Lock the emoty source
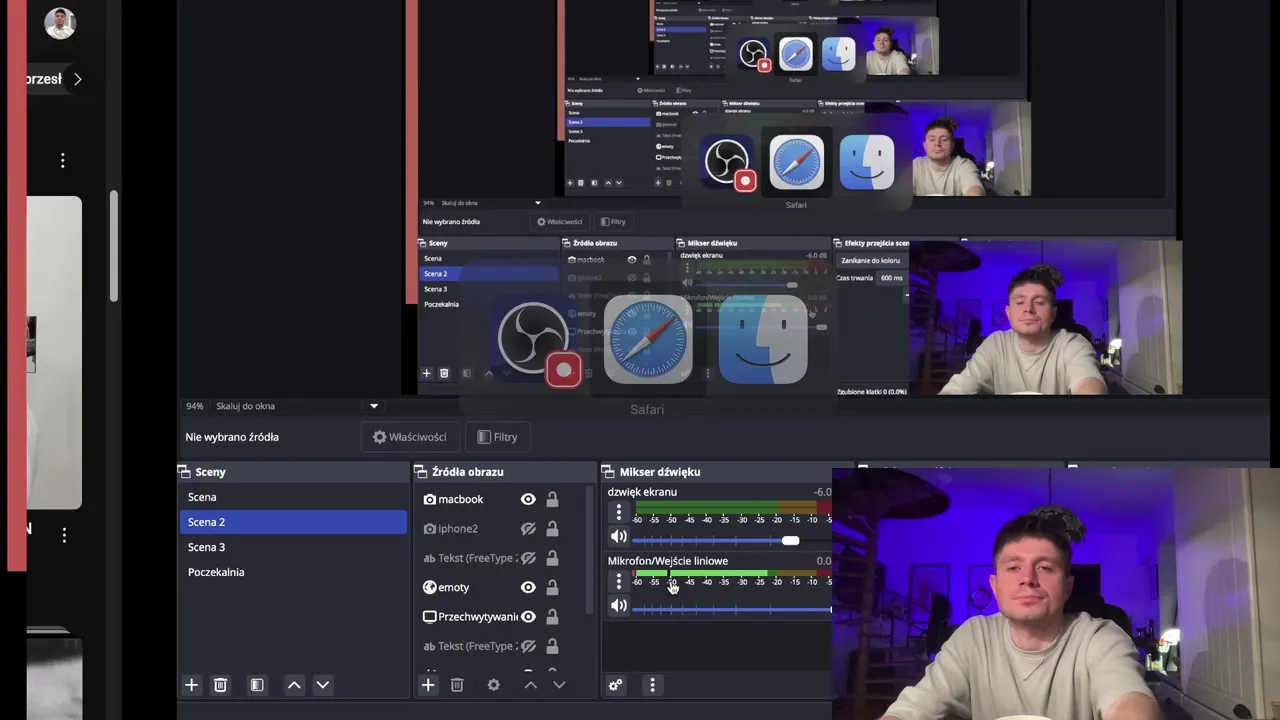 pos(552,587)
